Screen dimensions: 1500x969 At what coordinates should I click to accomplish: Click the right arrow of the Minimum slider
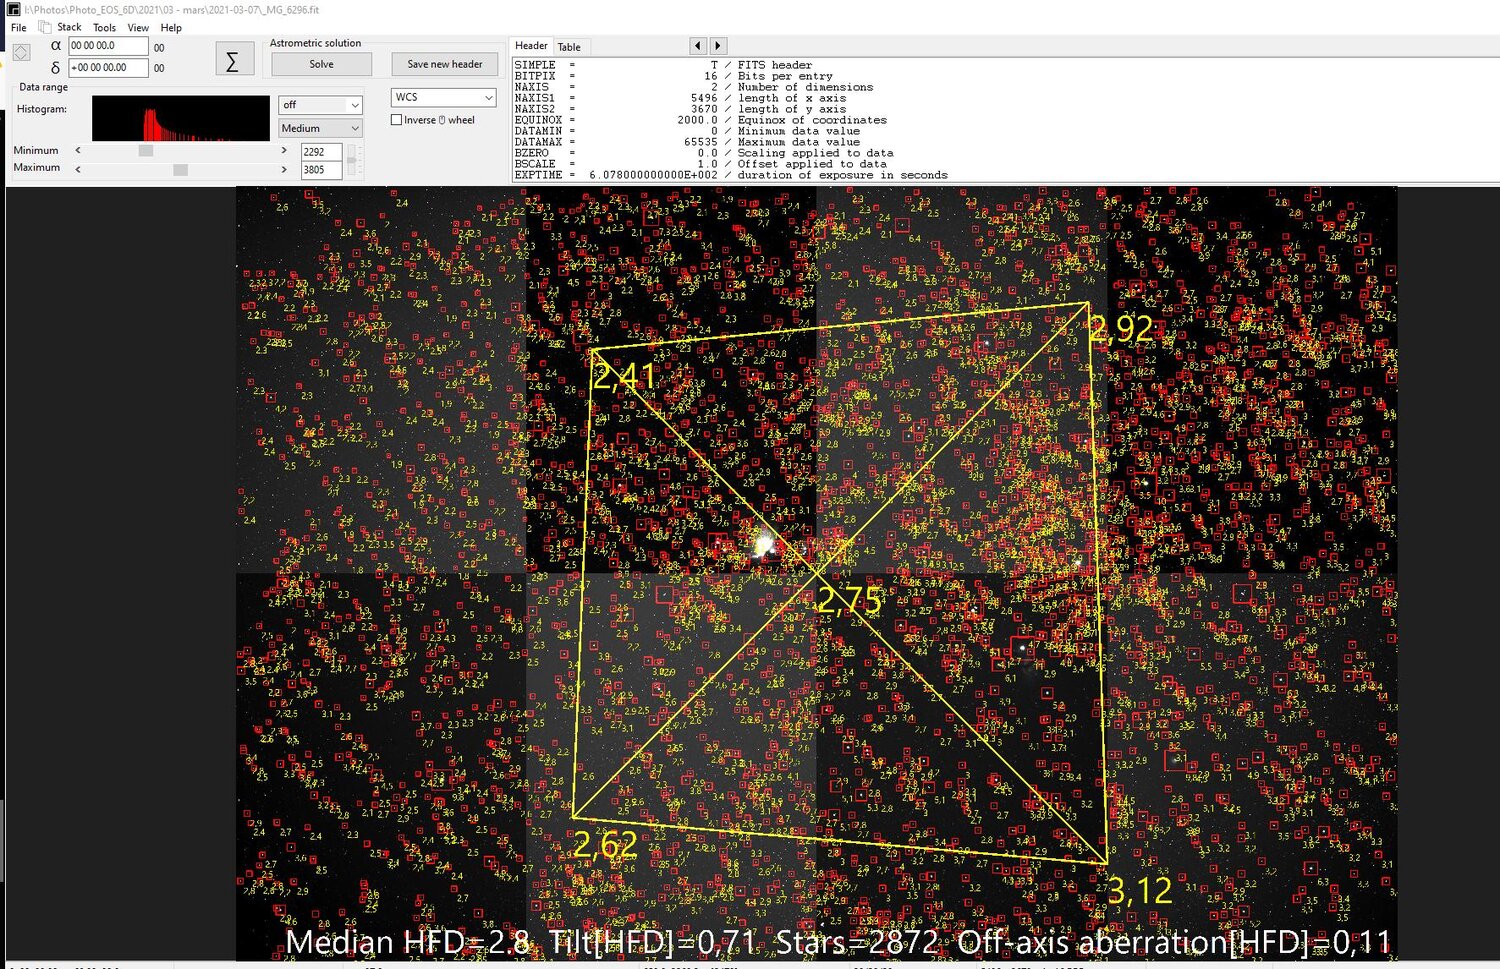pos(284,150)
